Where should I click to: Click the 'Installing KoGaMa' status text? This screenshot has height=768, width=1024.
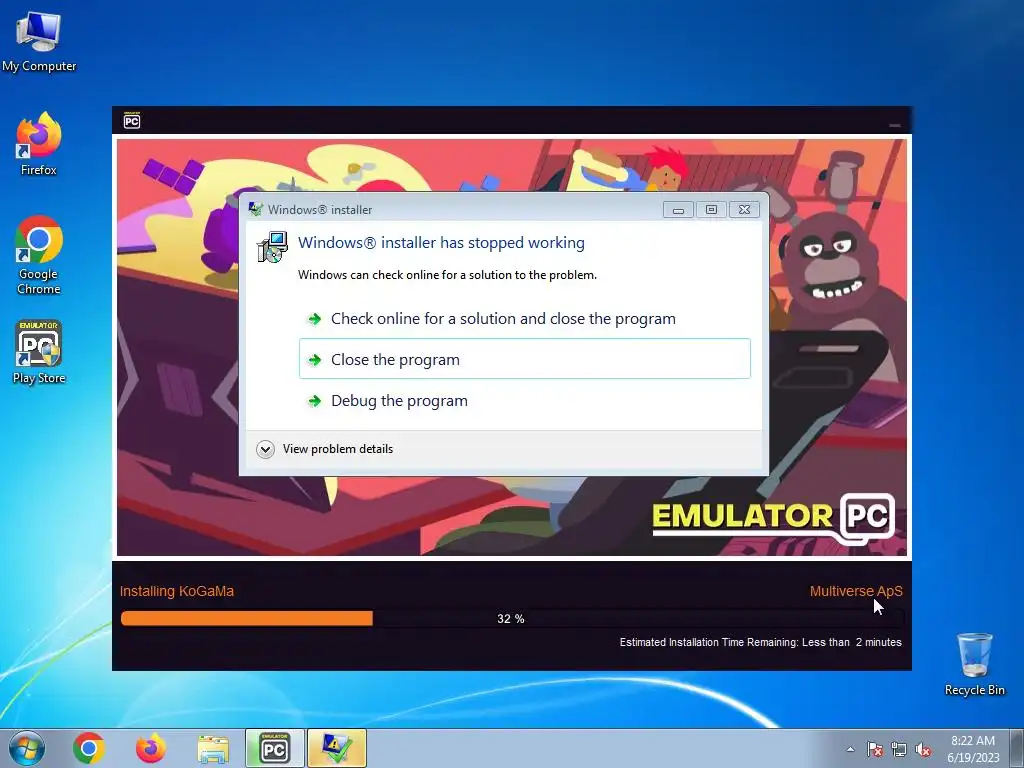[176, 591]
